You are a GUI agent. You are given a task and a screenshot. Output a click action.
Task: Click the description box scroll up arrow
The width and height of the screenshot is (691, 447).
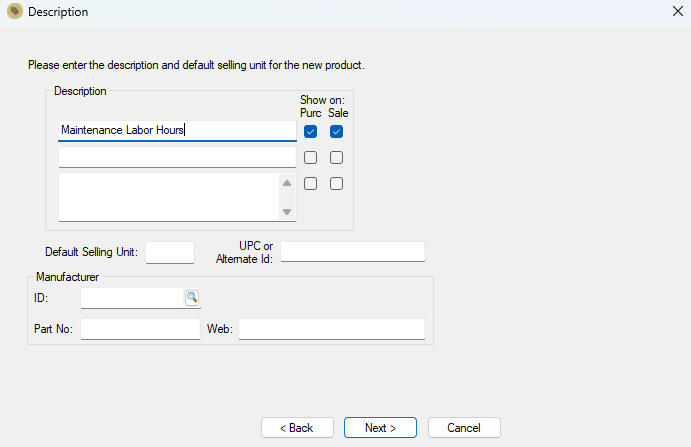[287, 183]
